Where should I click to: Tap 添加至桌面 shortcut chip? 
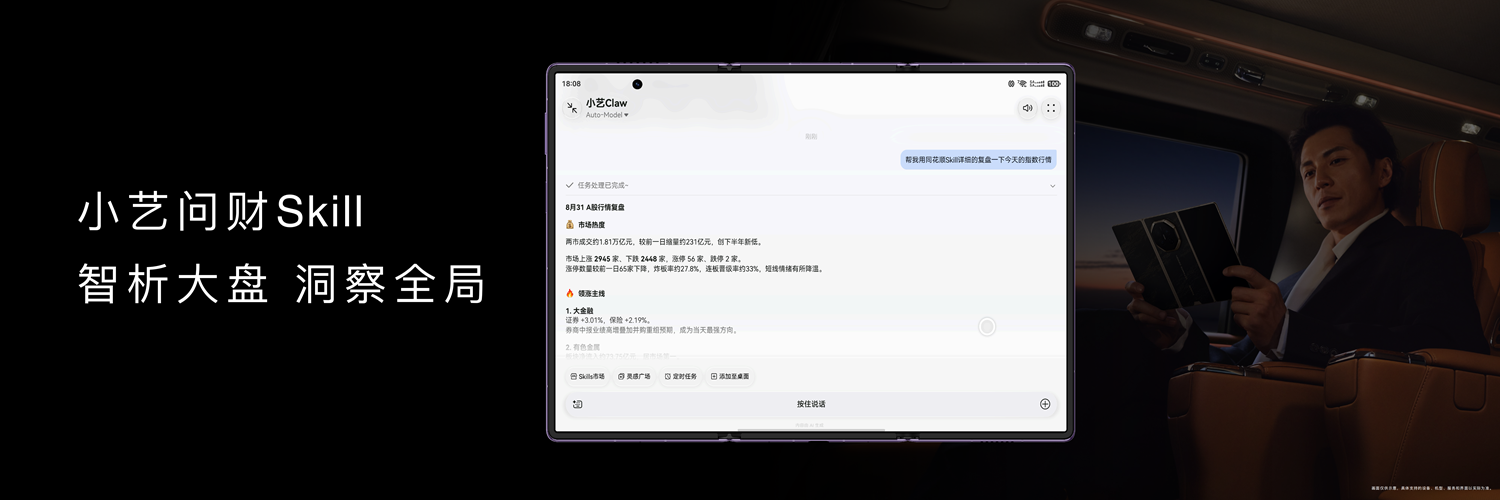(730, 376)
